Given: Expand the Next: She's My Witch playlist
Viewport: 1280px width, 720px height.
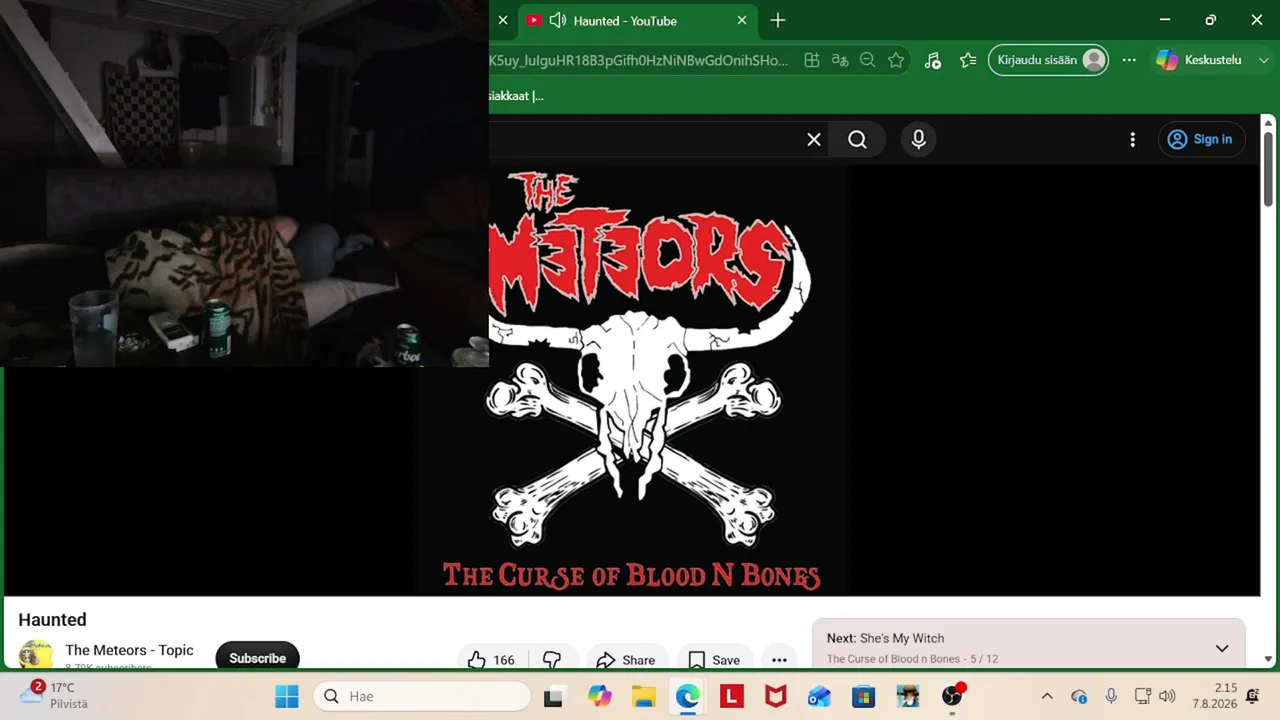Looking at the screenshot, I should click(1222, 648).
